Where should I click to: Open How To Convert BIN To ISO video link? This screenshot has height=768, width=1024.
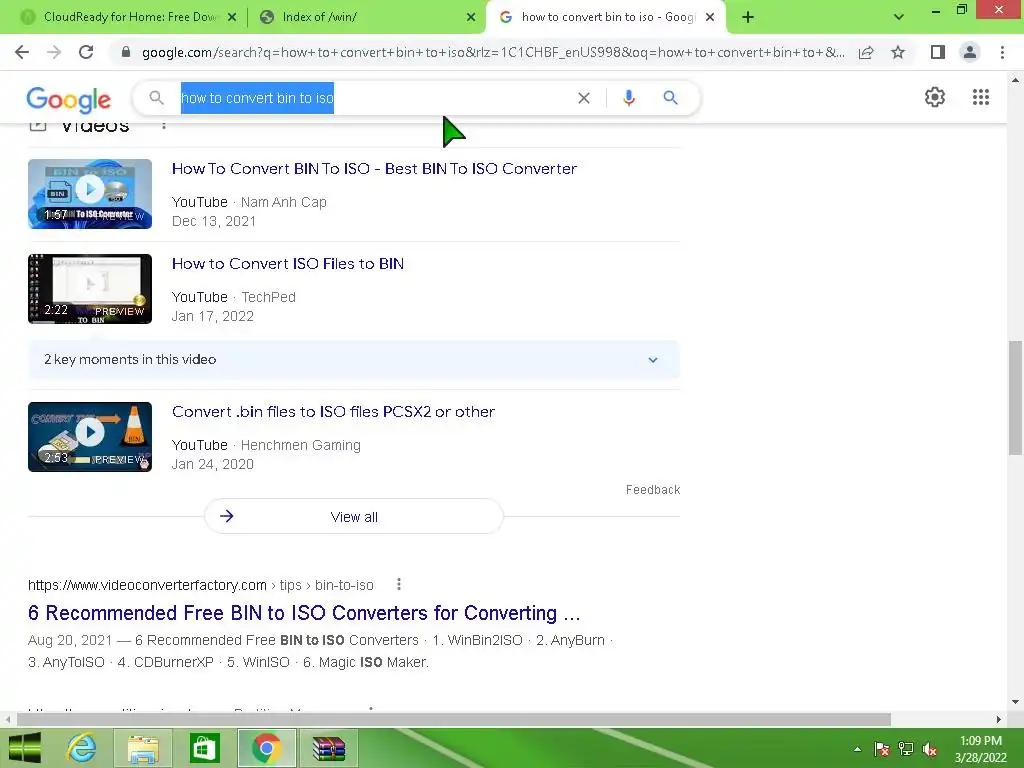[x=374, y=168]
